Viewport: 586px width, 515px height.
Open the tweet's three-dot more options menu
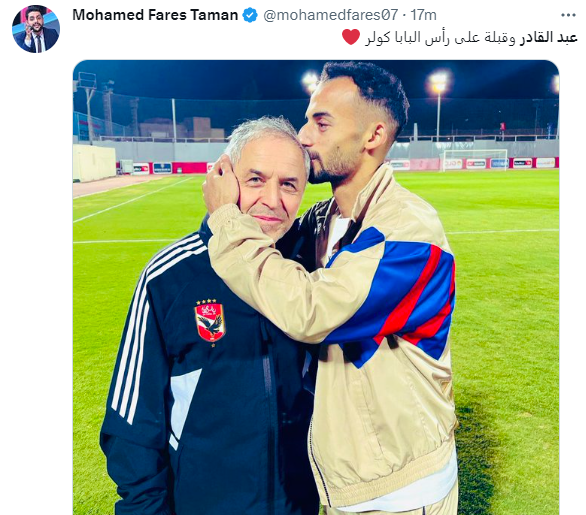pyautogui.click(x=568, y=15)
